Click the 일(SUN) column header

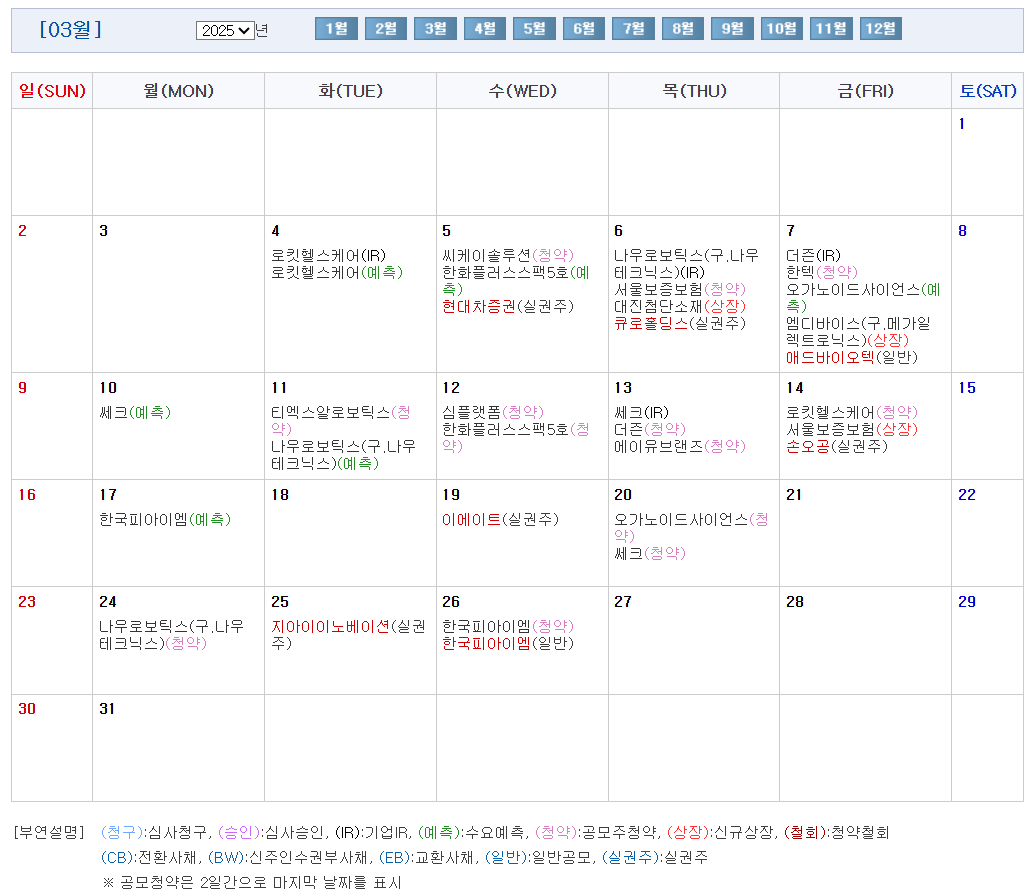[53, 91]
